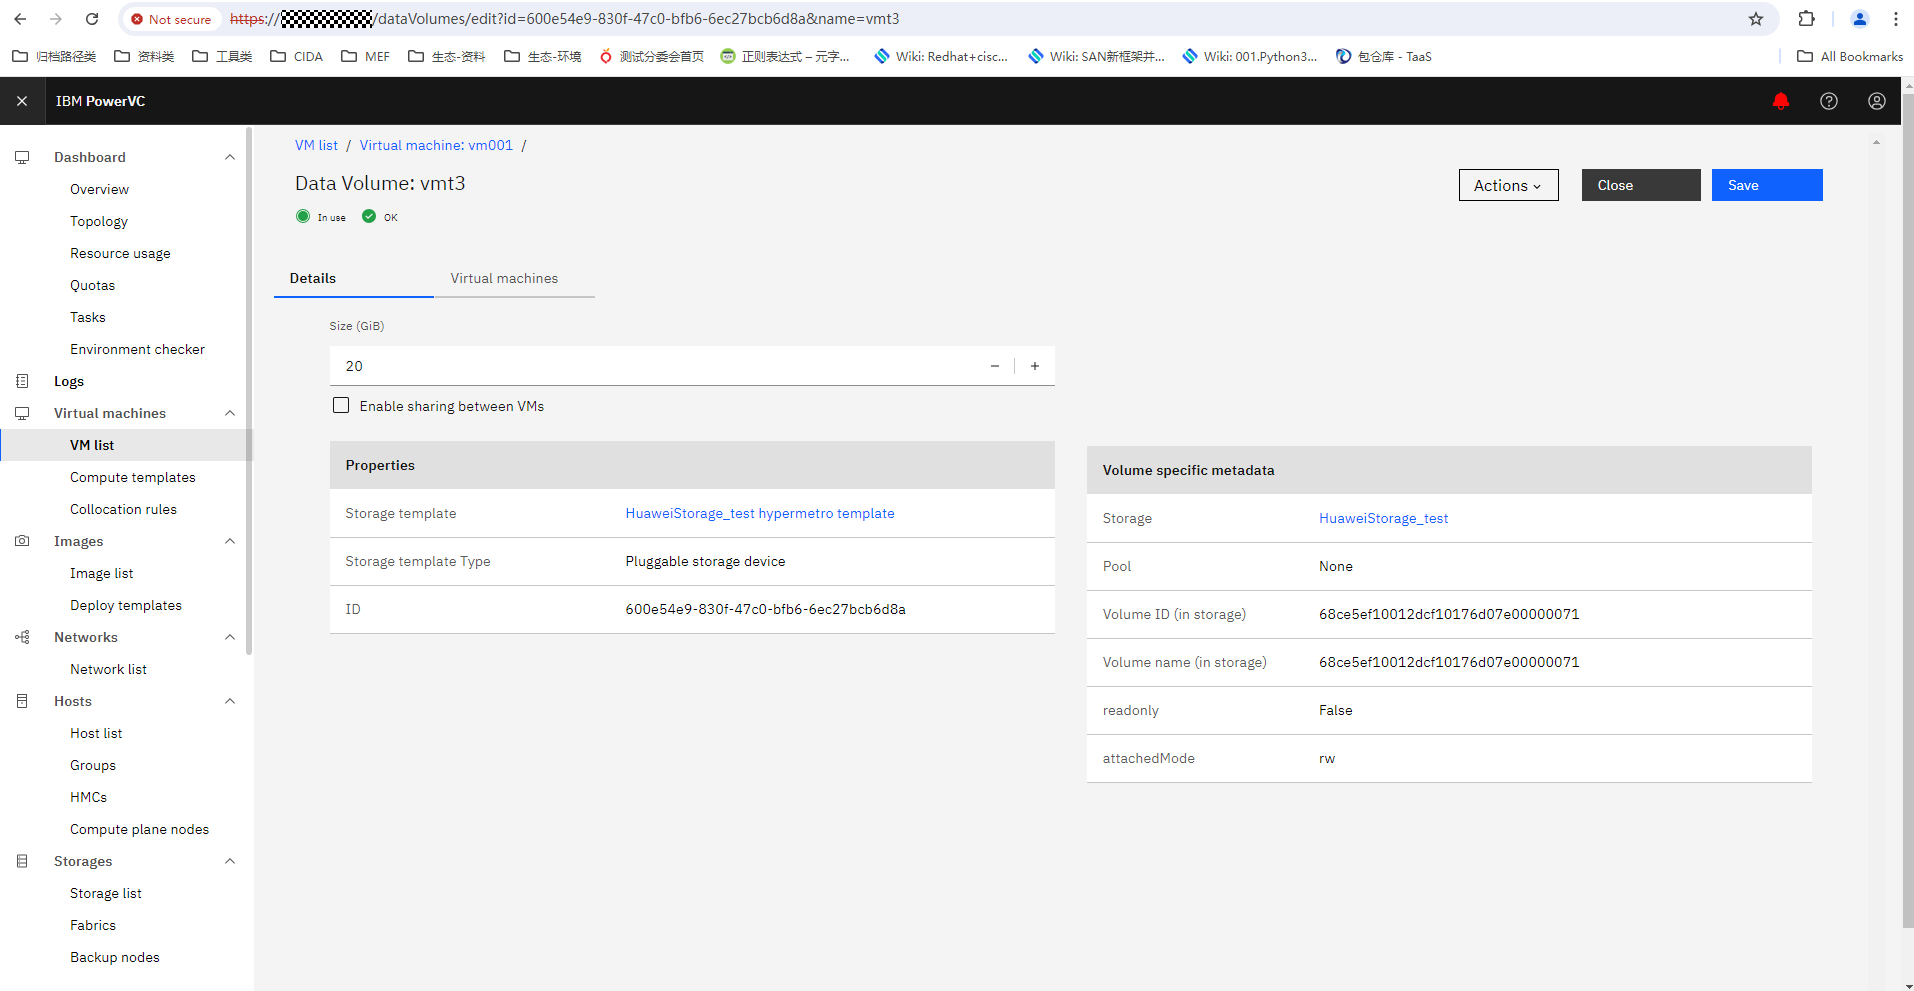Open Topology in sidebar
Image resolution: width=1914 pixels, height=991 pixels.
point(99,221)
